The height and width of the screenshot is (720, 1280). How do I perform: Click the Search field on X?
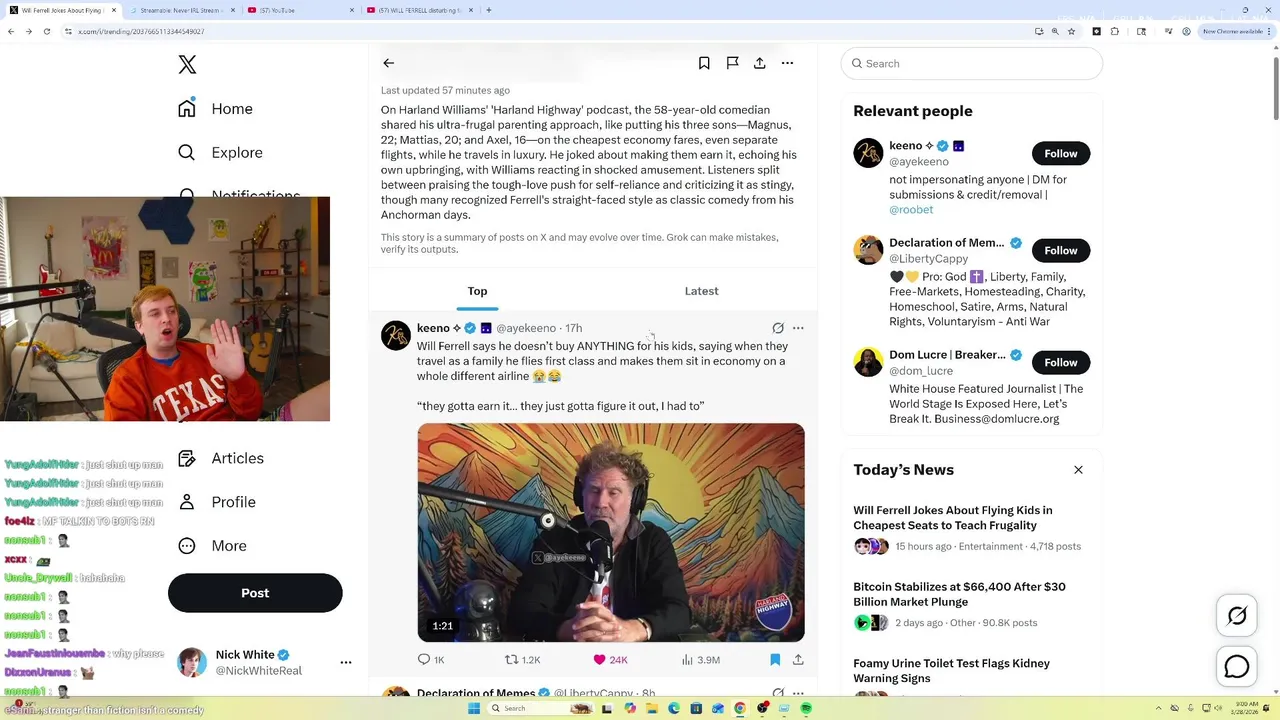coord(972,63)
